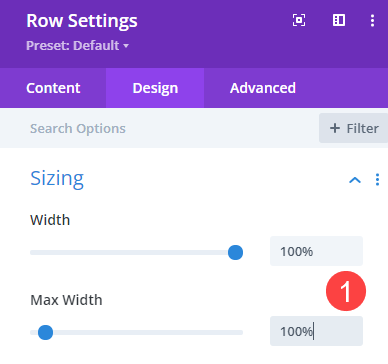
Task: Click the Max Width slider handle
Action: tap(45, 332)
